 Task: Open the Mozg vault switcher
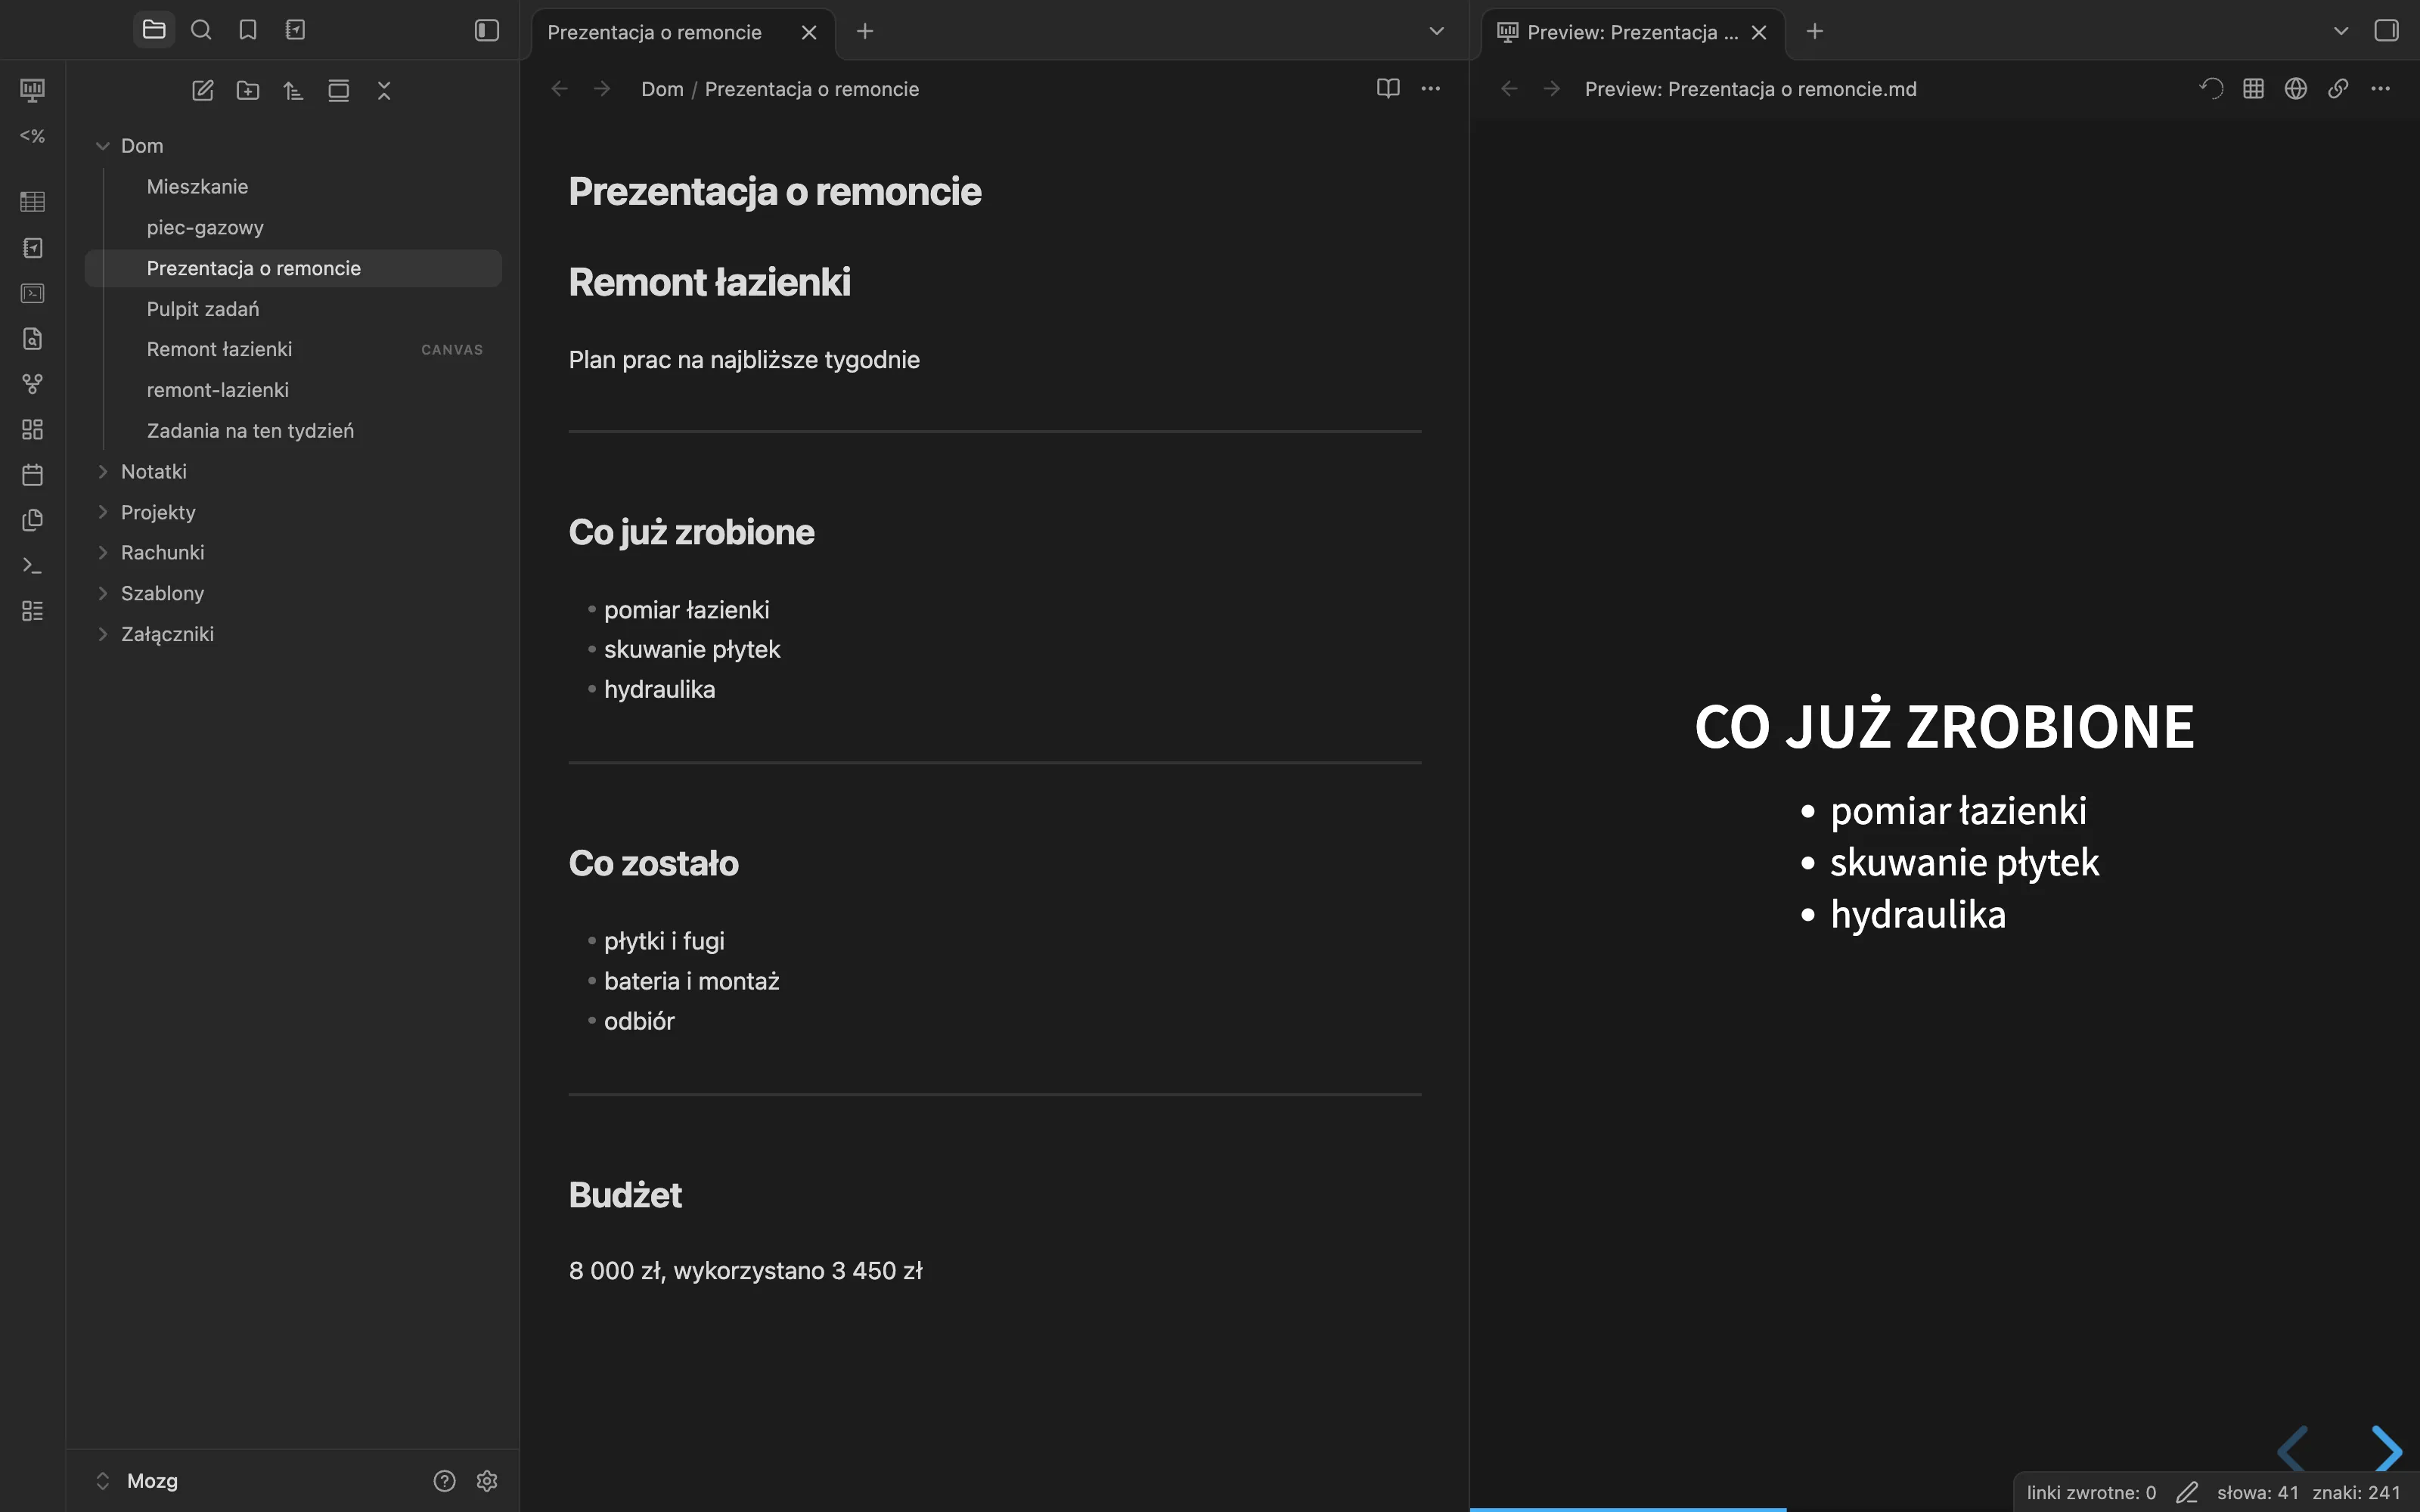[138, 1481]
